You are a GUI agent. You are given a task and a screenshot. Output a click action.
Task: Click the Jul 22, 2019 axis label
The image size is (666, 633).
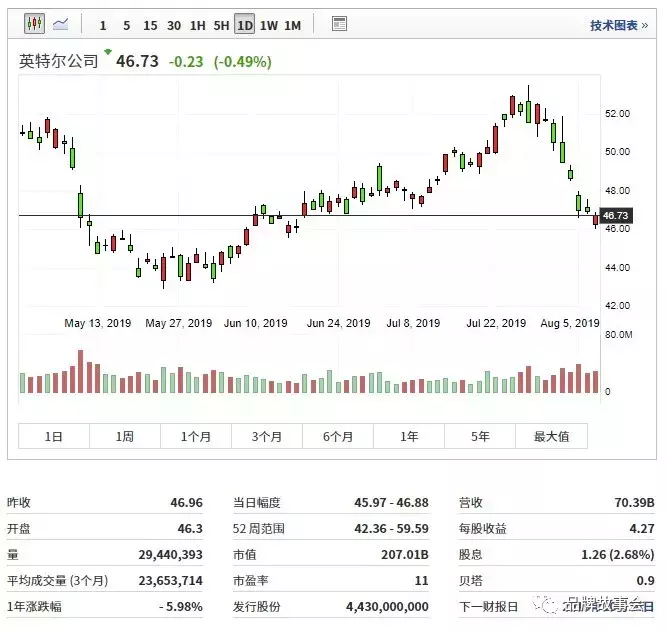click(x=496, y=323)
